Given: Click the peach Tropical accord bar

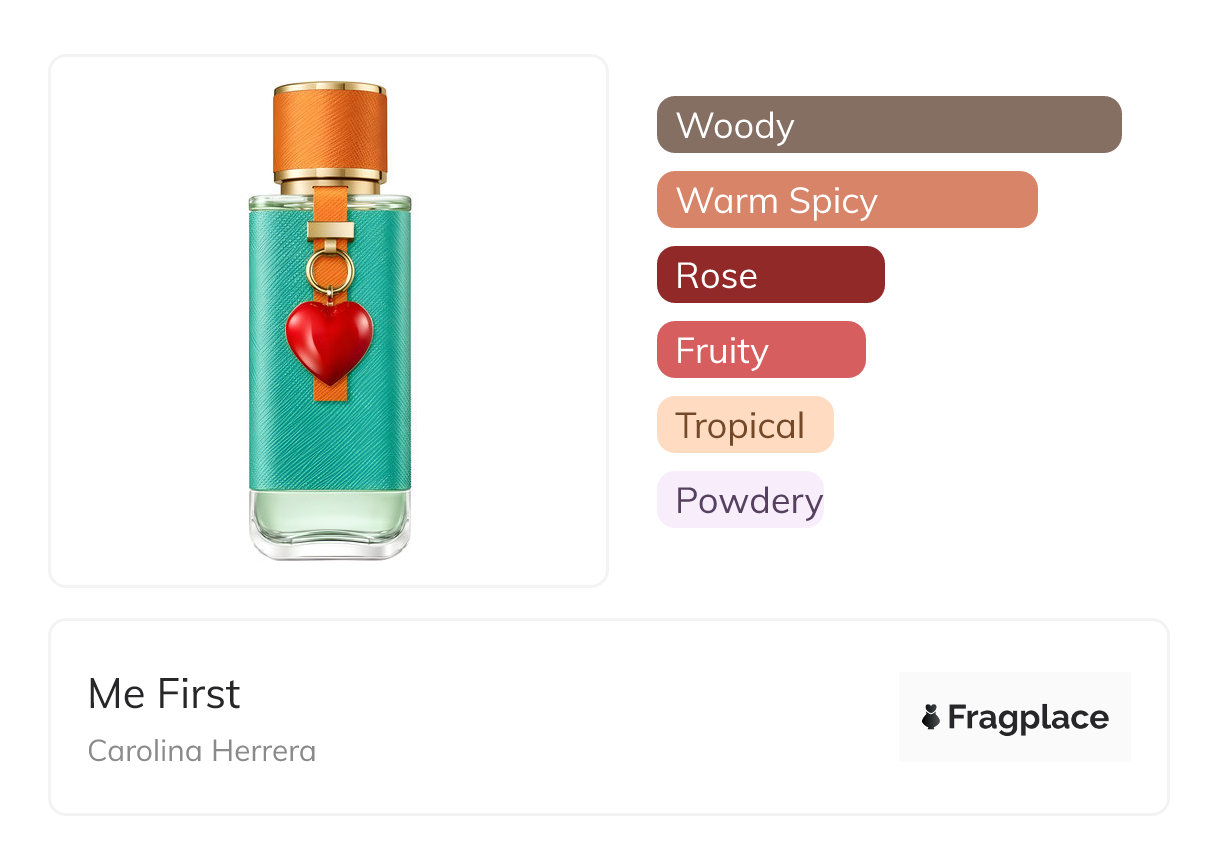Looking at the screenshot, I should pyautogui.click(x=744, y=425).
